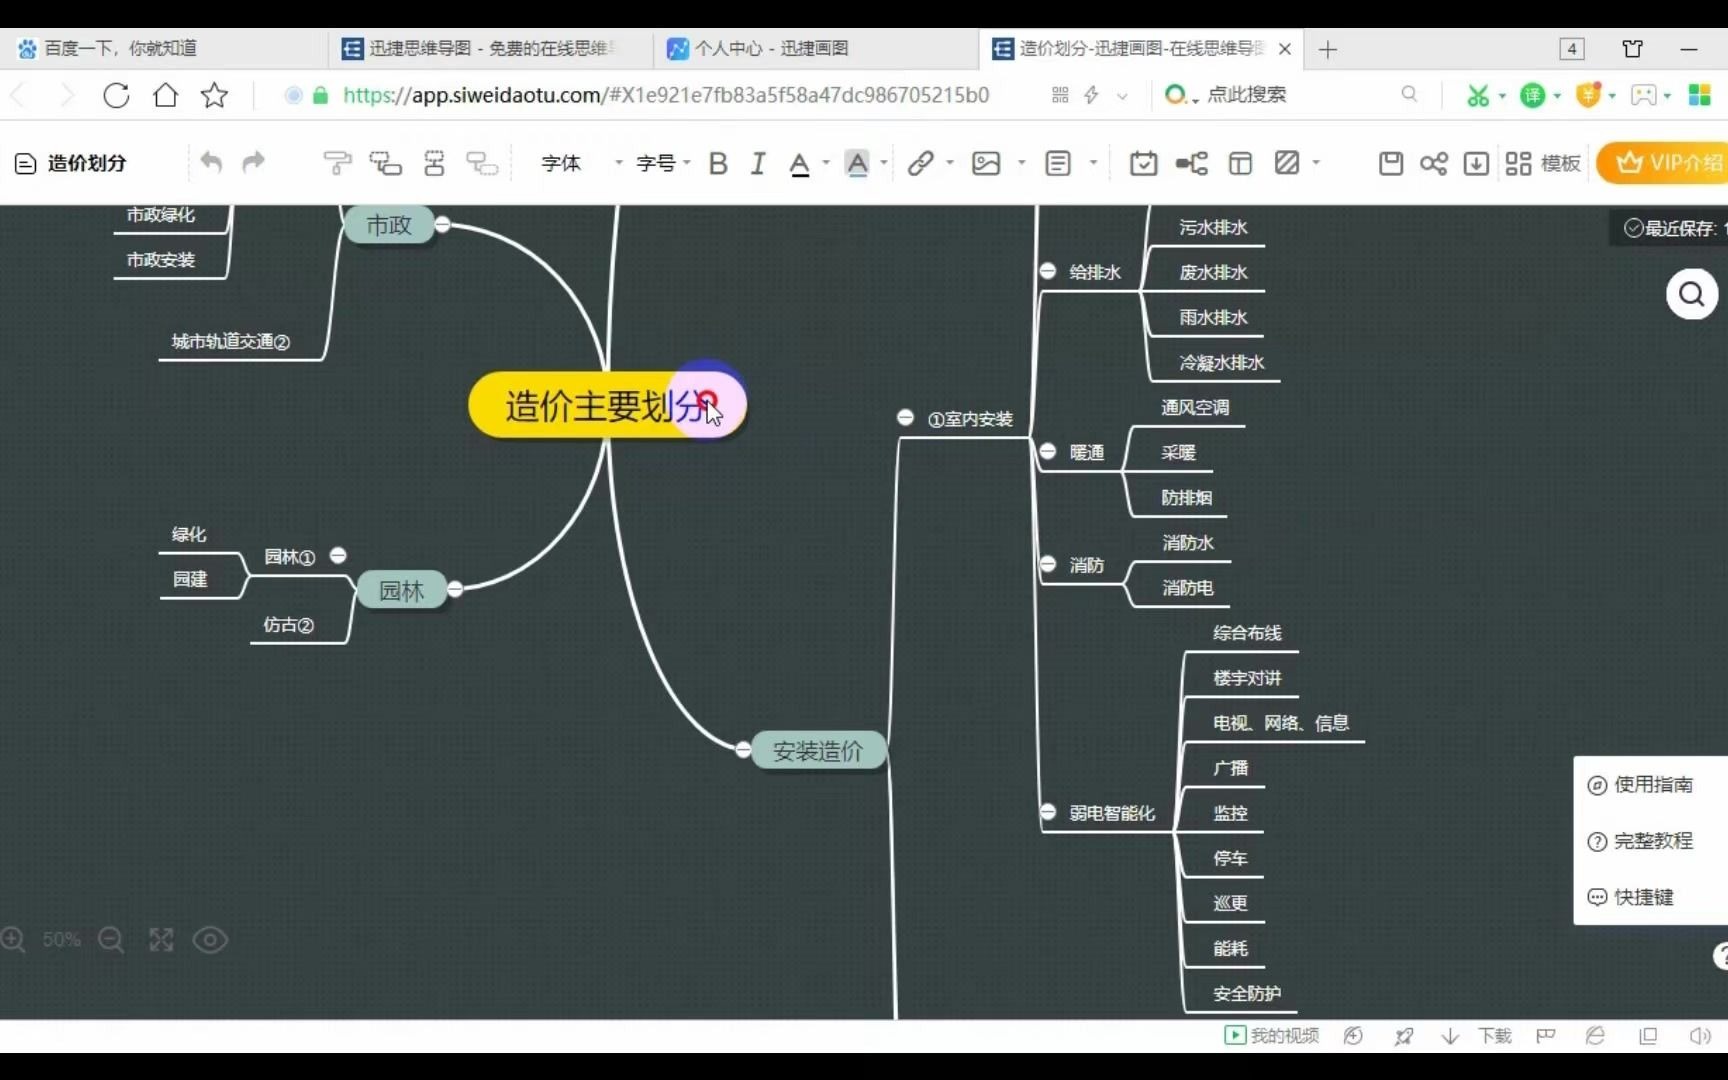Click the undo arrow icon
This screenshot has width=1728, height=1080.
coord(211,162)
